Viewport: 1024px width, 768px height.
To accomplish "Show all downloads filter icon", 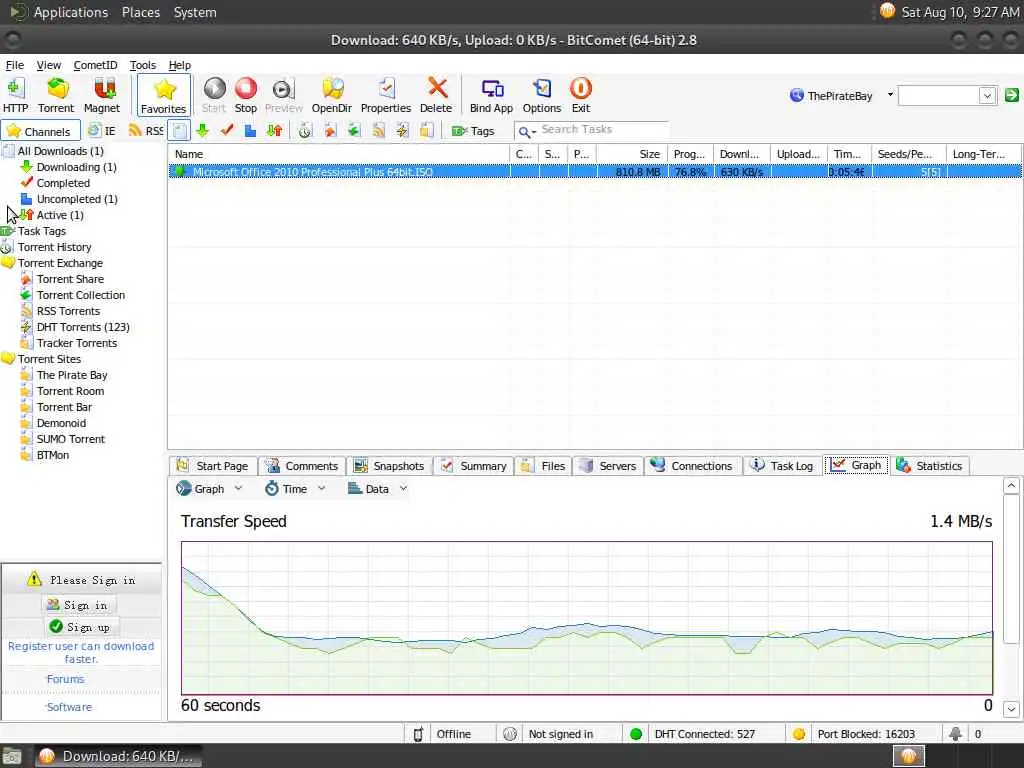I will pos(180,131).
